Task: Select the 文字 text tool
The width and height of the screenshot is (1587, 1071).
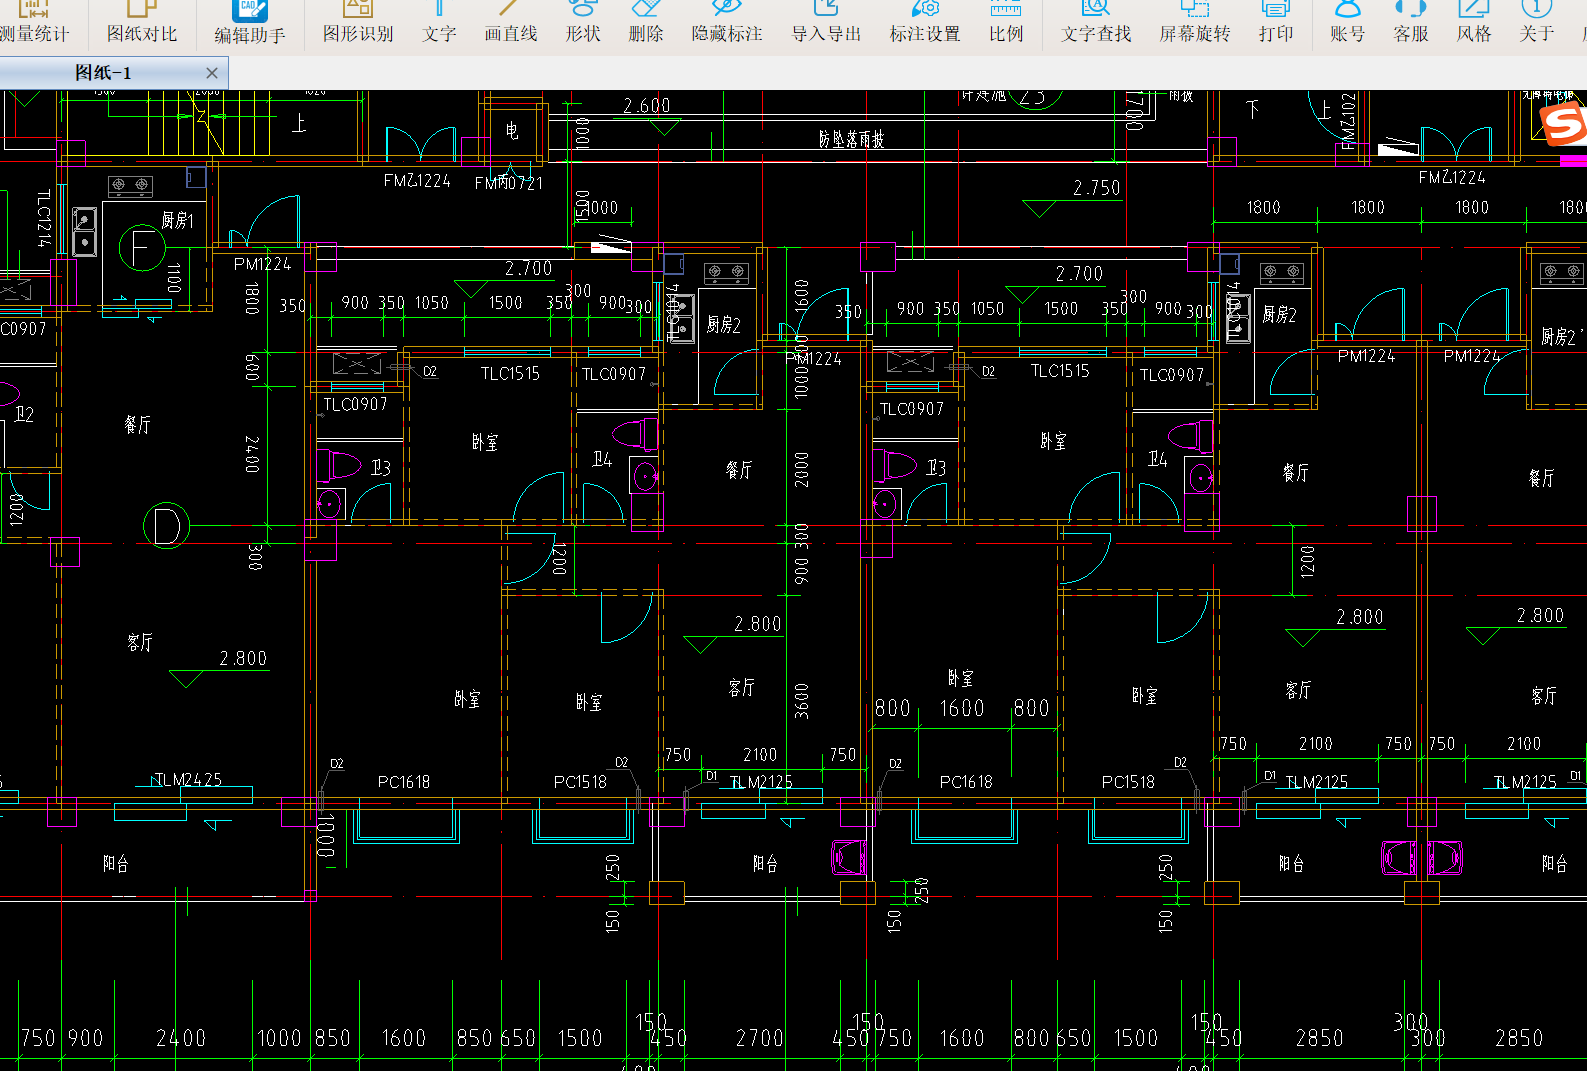Action: 439,22
